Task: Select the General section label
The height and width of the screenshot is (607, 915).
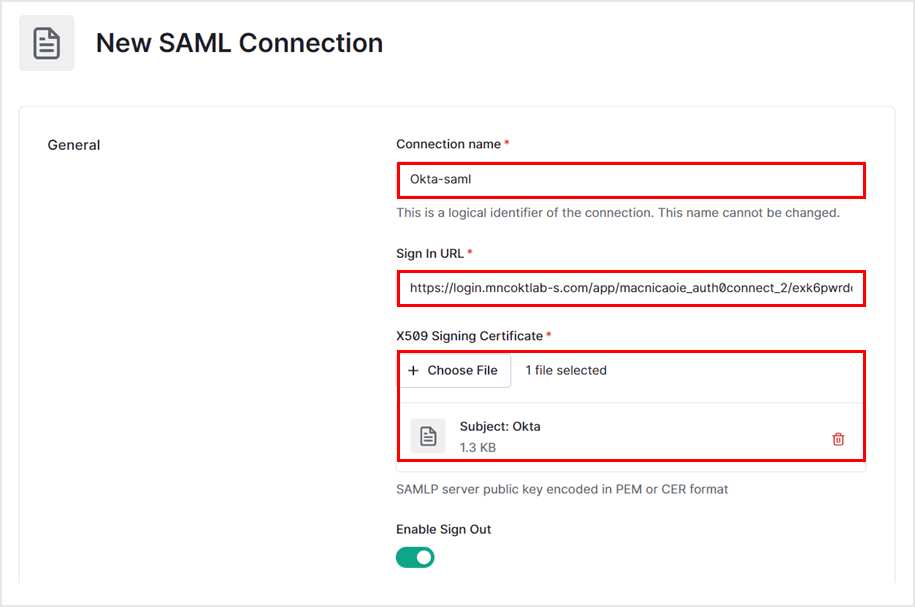Action: click(x=74, y=145)
